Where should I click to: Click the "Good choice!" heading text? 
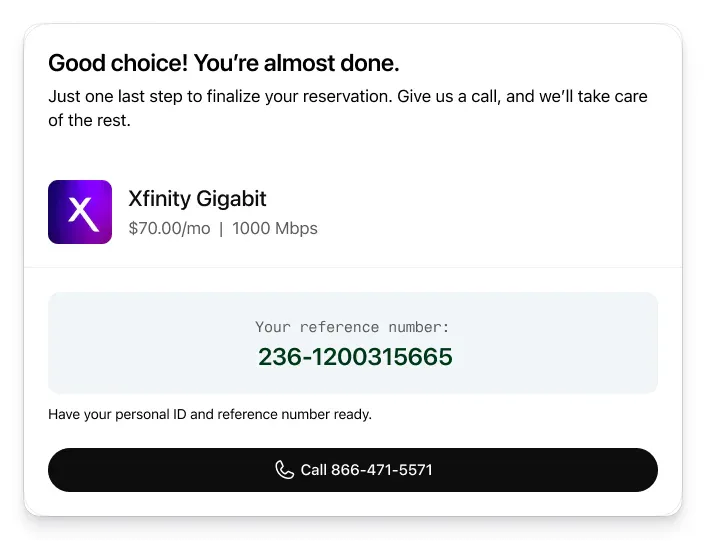tap(117, 63)
